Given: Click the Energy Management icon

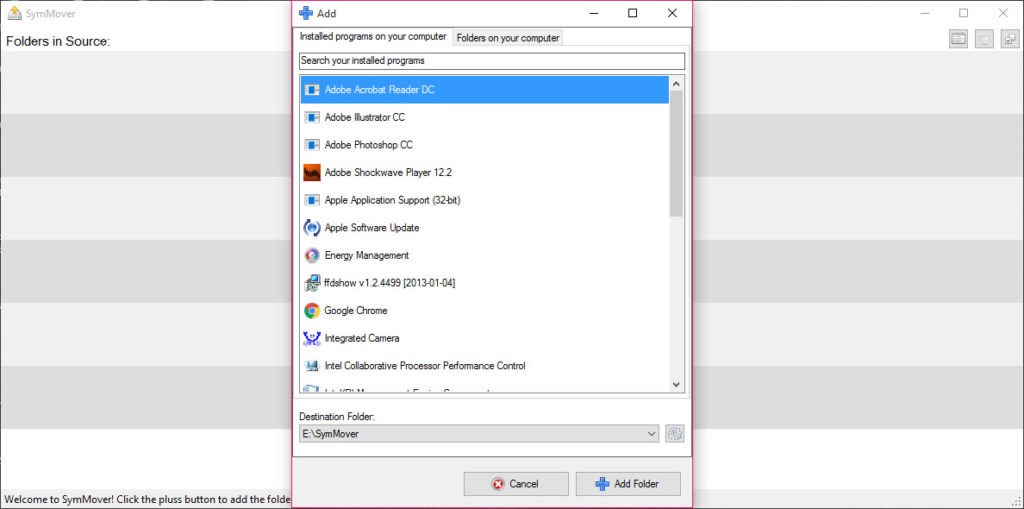Looking at the screenshot, I should pos(312,255).
